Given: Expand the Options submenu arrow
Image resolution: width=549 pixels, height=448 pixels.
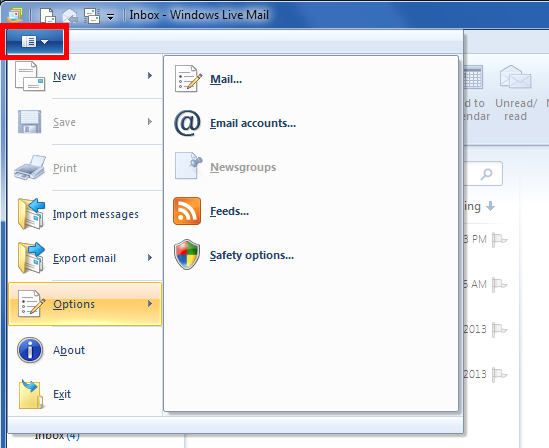Looking at the screenshot, I should tap(150, 303).
